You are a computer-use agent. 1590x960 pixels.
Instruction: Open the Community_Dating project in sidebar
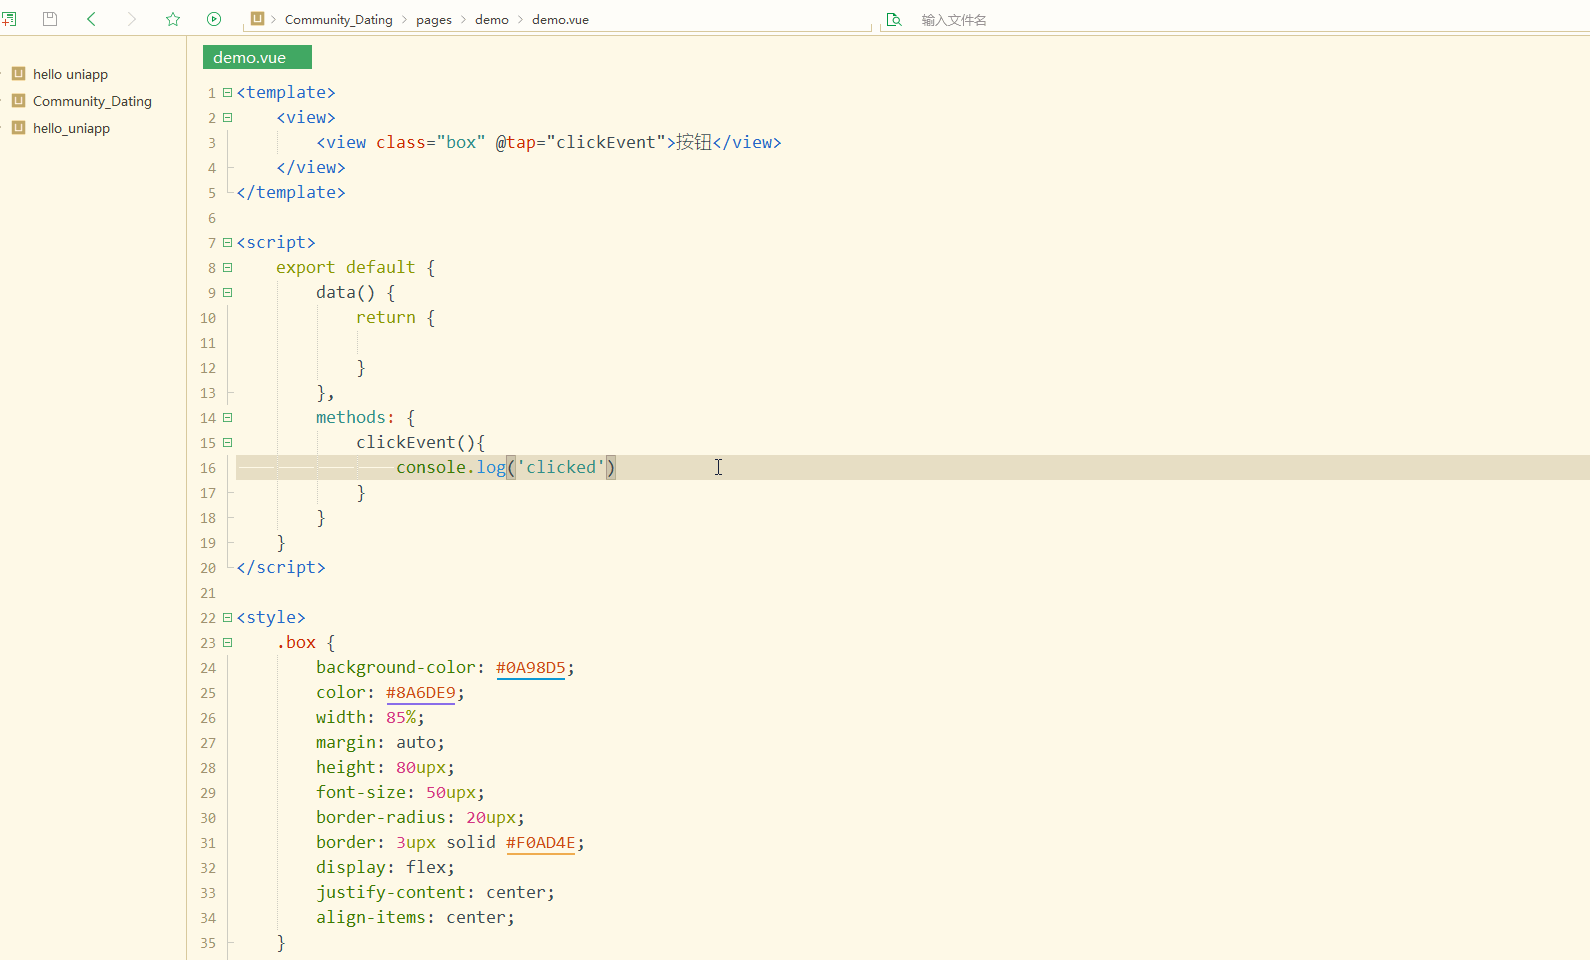(92, 101)
